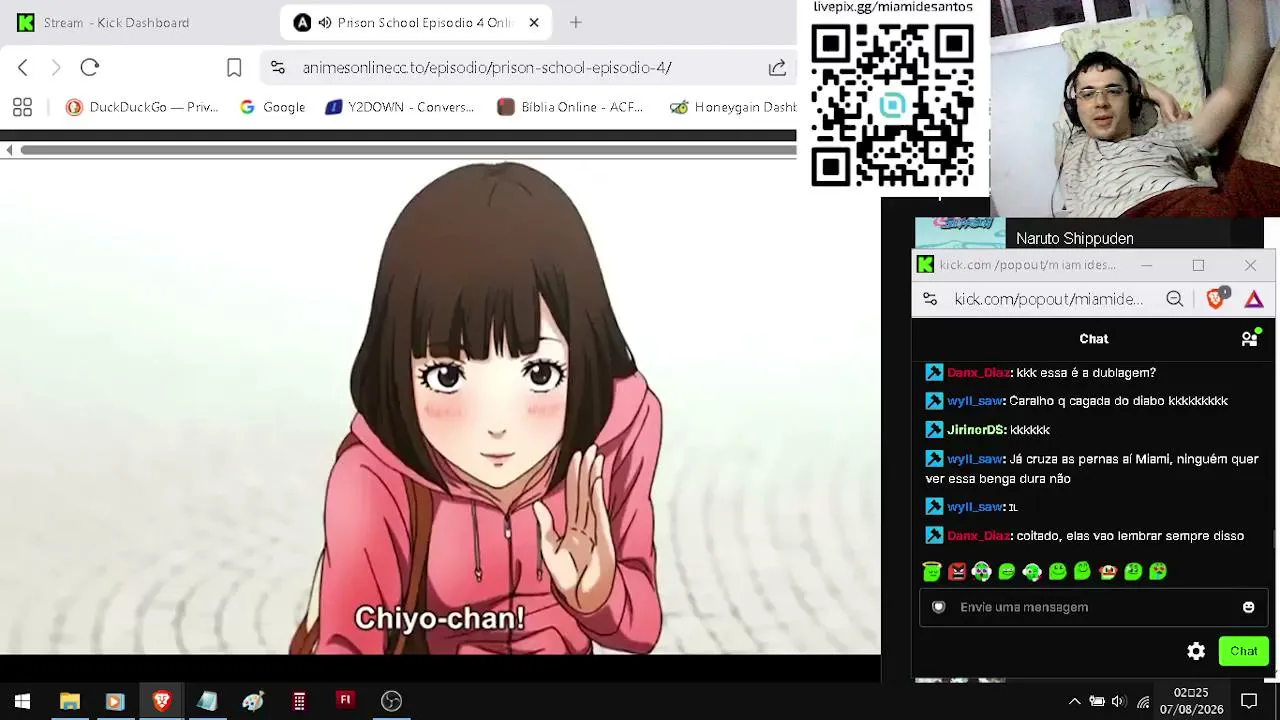Open network settings from the tray
The width and height of the screenshot is (1280, 720).
1143,701
